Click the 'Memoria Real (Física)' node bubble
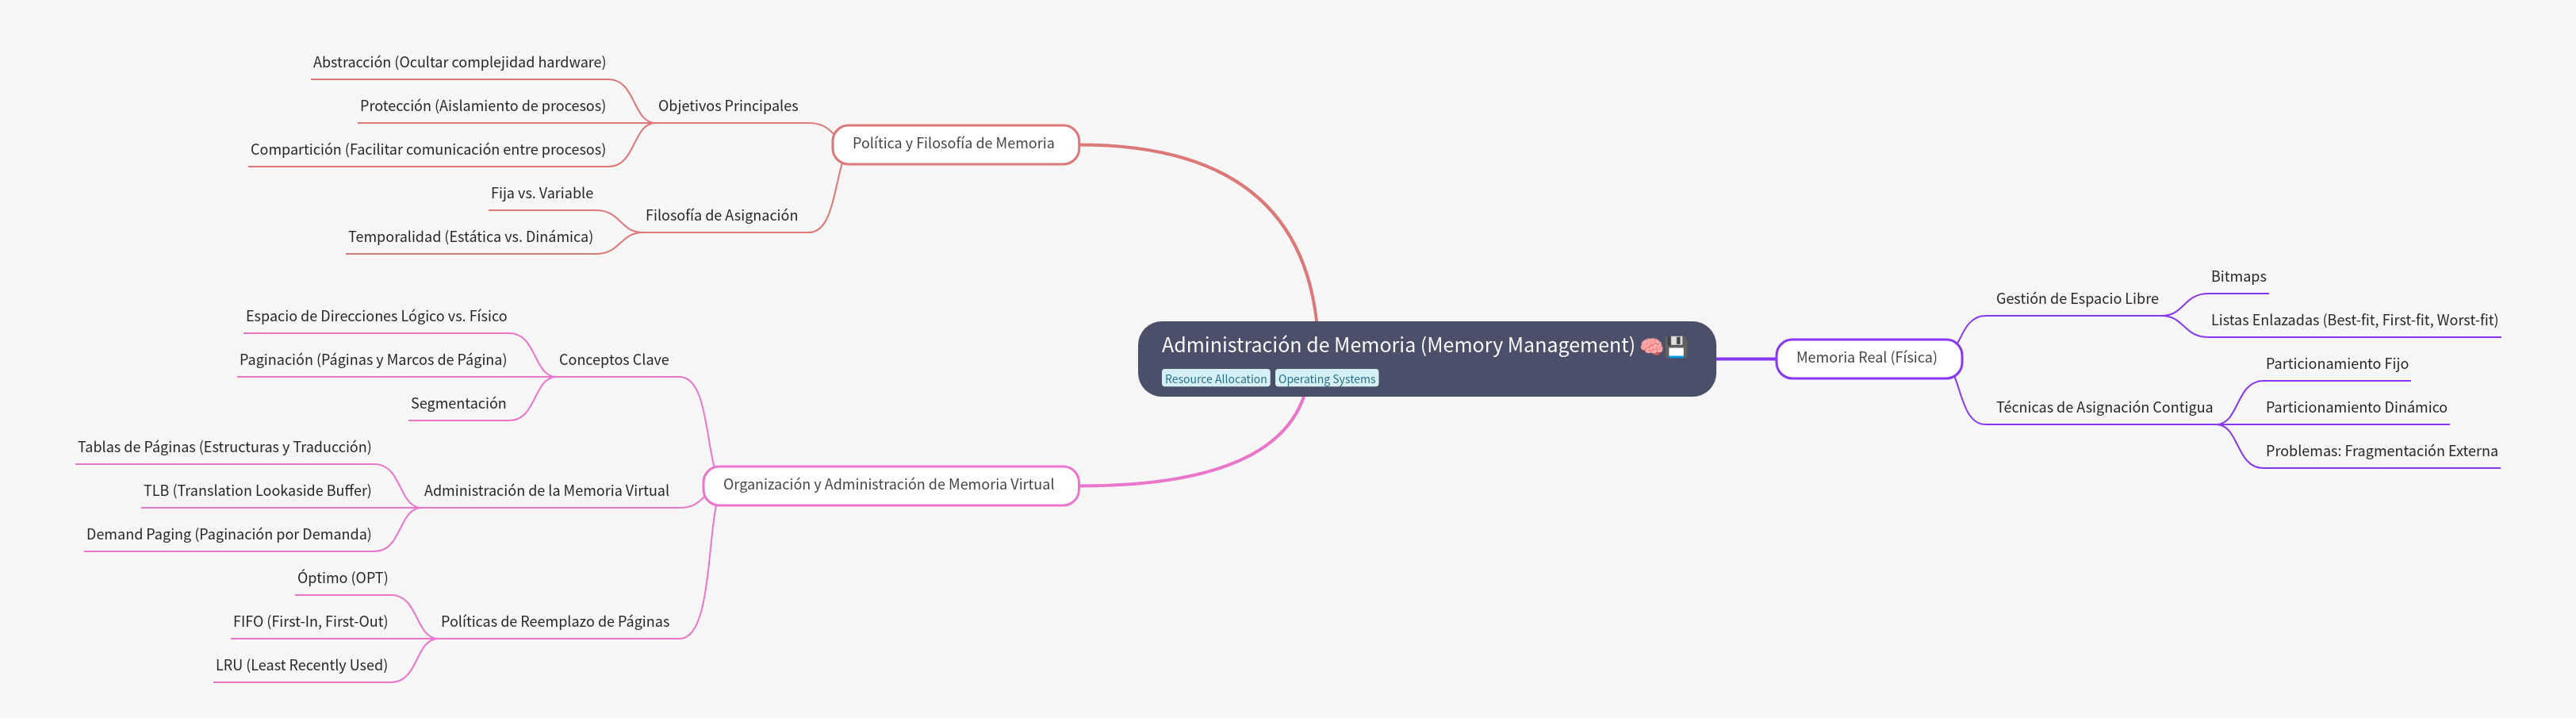 pyautogui.click(x=1867, y=357)
